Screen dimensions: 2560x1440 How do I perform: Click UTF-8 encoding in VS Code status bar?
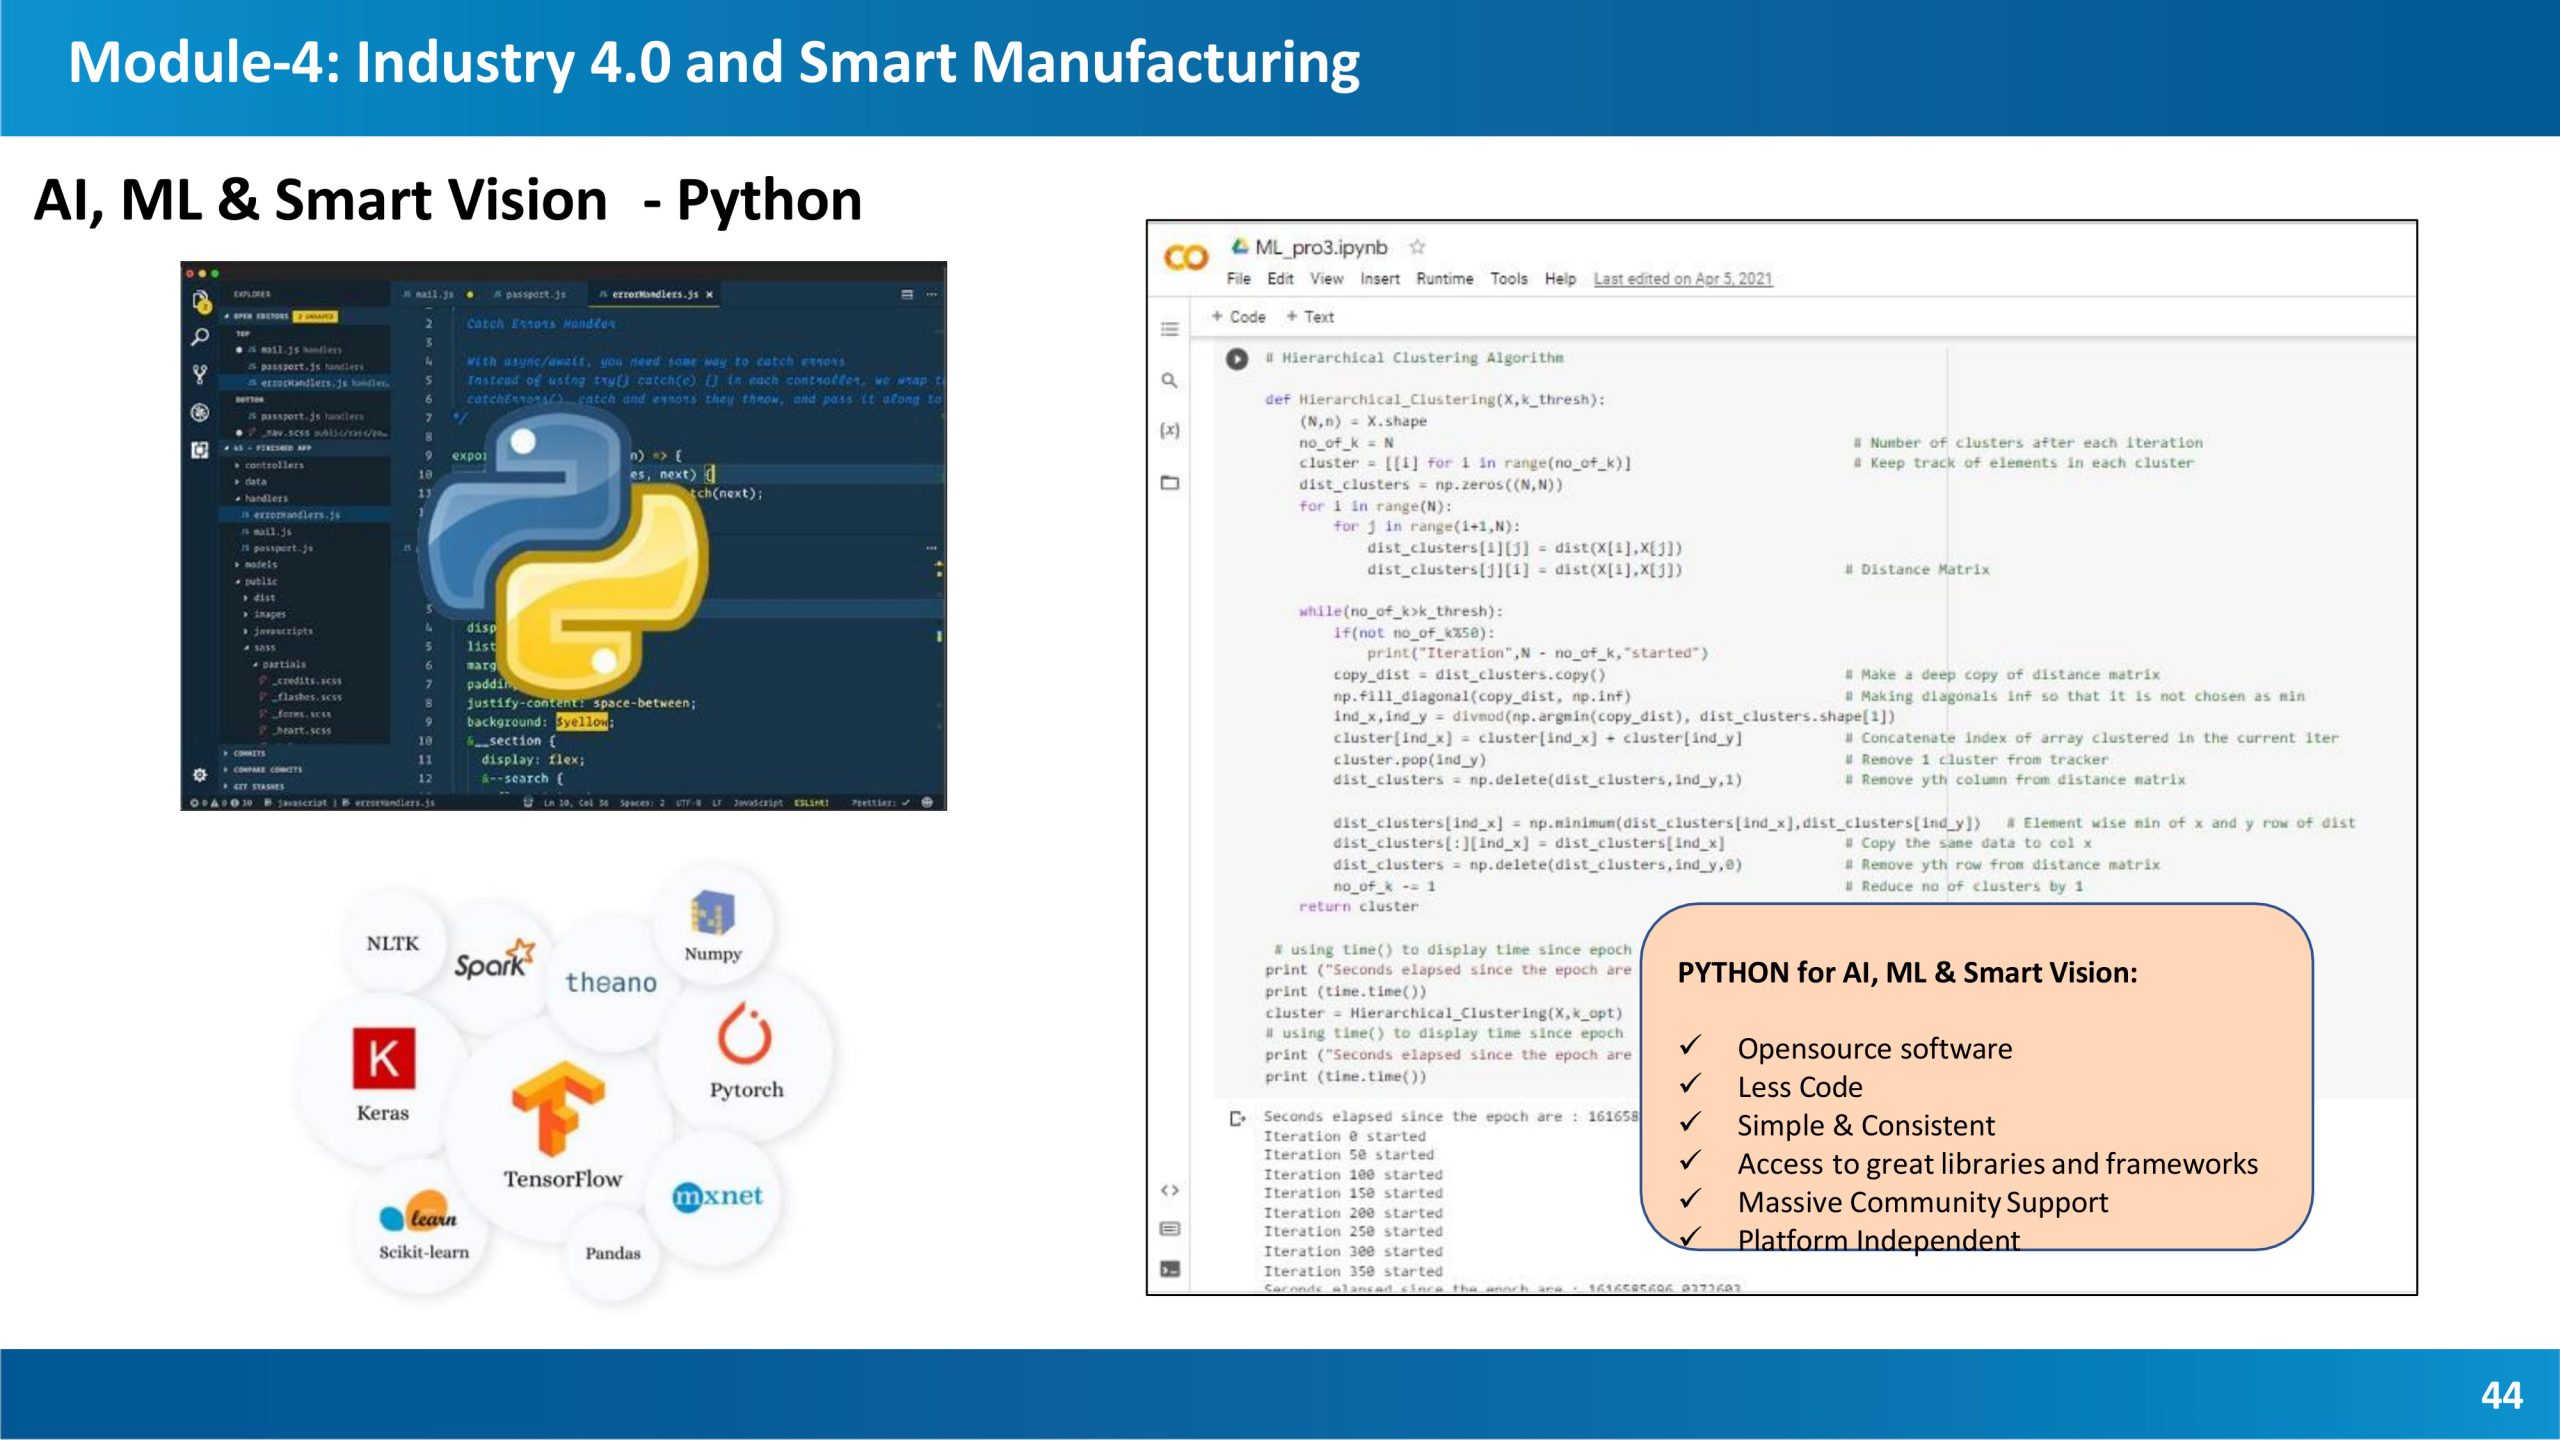[x=688, y=802]
